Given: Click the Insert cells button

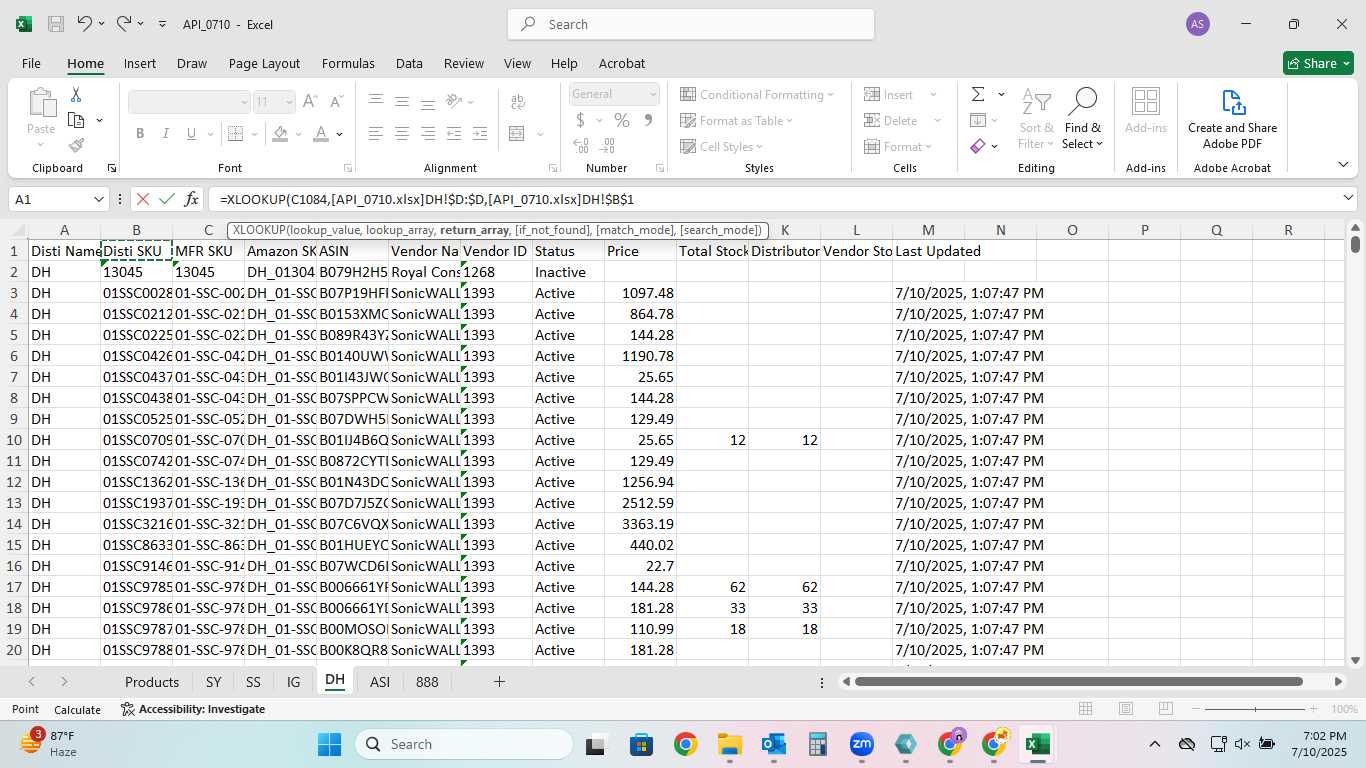Looking at the screenshot, I should pyautogui.click(x=889, y=94).
